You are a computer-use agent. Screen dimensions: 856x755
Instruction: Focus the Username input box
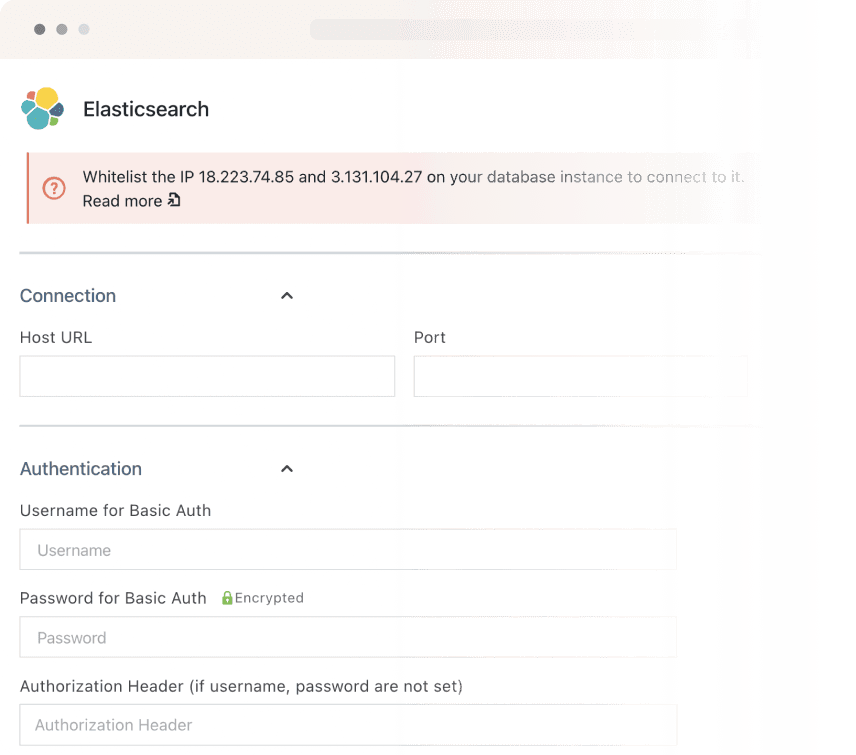(348, 549)
